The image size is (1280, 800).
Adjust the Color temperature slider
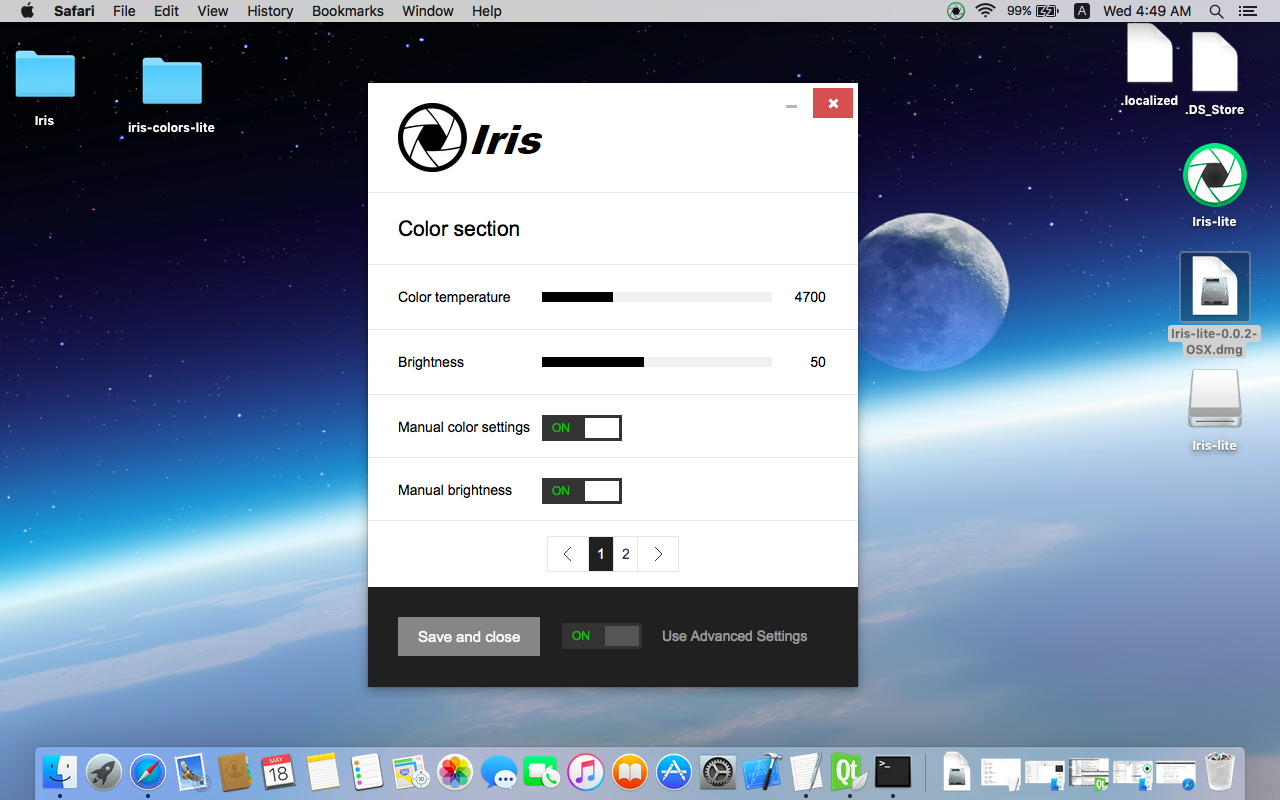pyautogui.click(x=657, y=297)
